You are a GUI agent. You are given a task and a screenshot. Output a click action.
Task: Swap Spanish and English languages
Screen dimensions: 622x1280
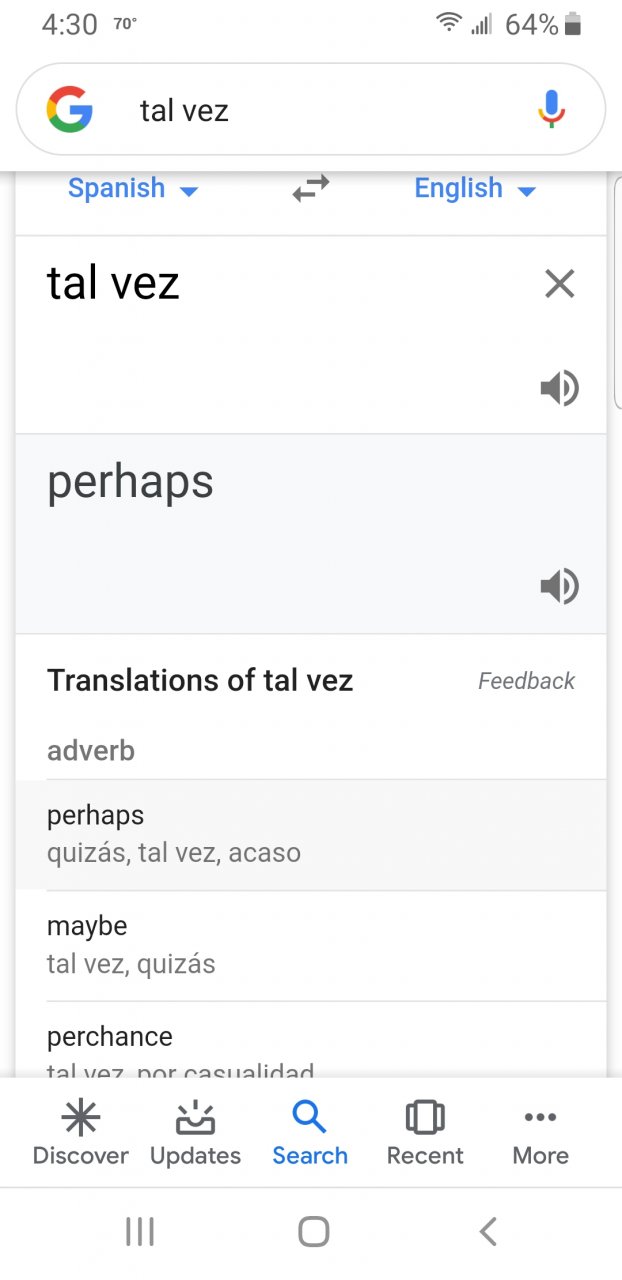(x=310, y=189)
